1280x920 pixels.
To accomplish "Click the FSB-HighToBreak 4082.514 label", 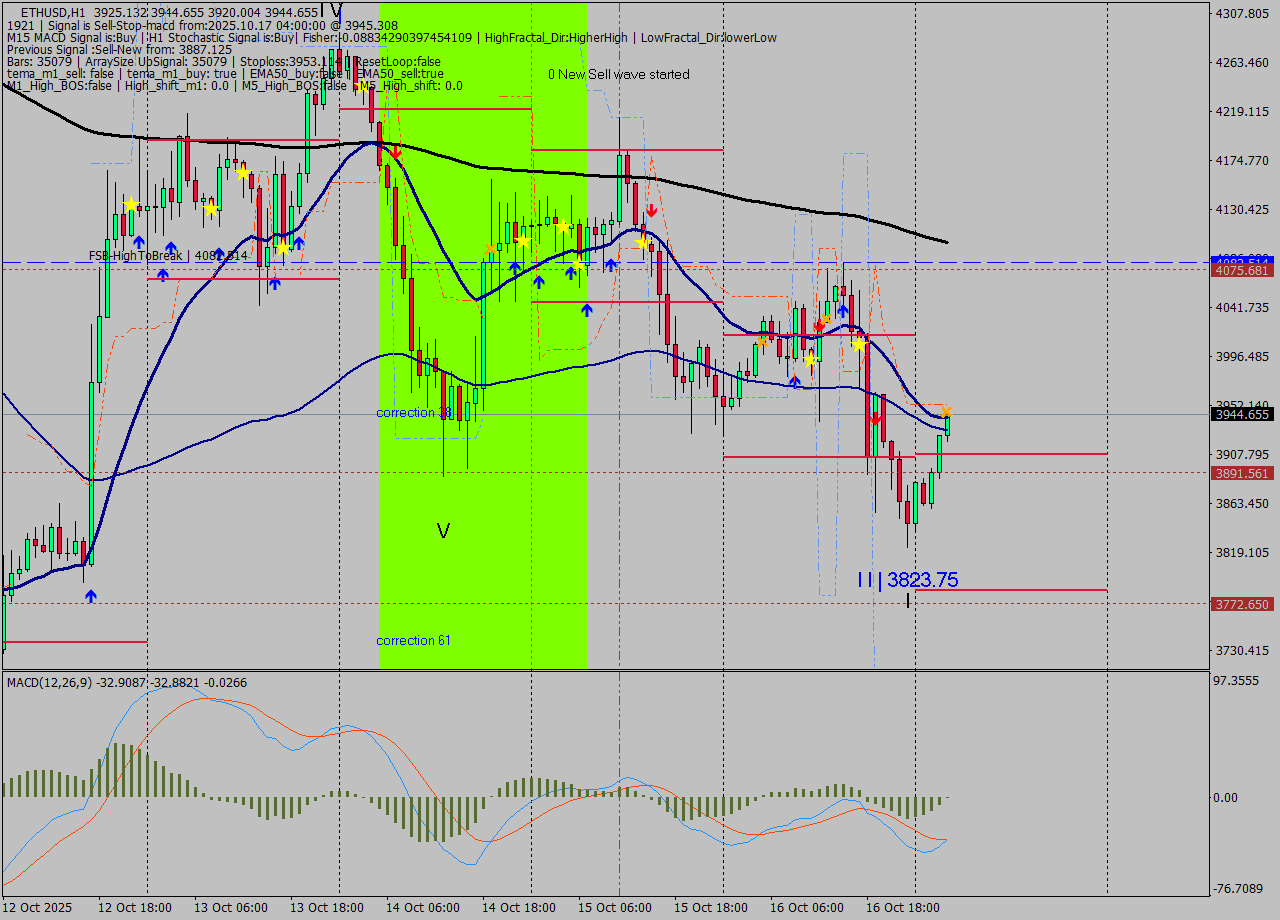I will pyautogui.click(x=167, y=256).
